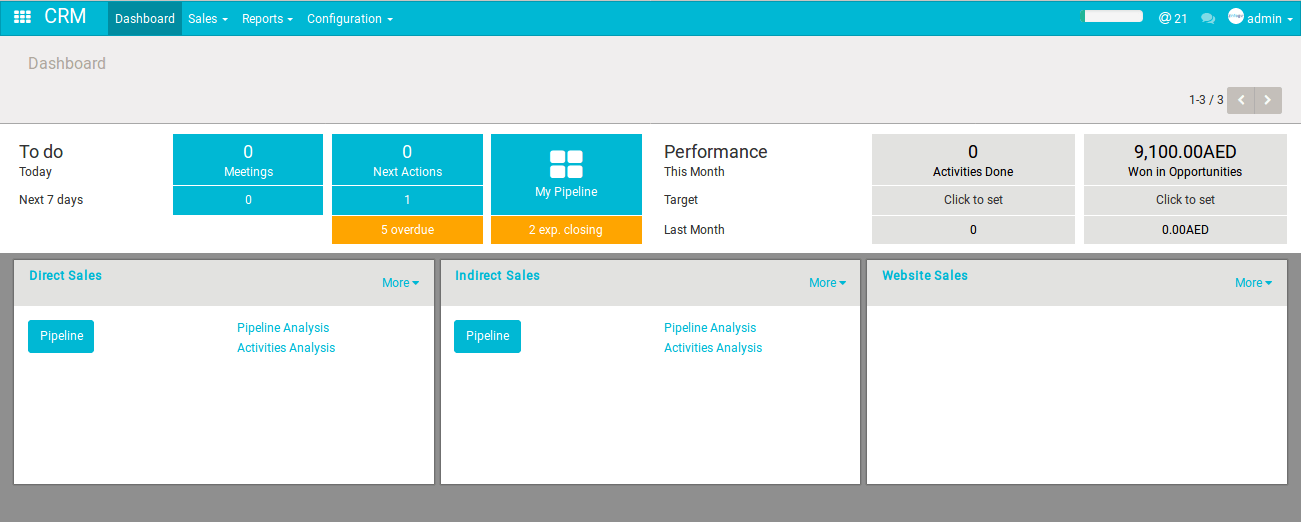This screenshot has width=1301, height=522.
Task: Open Activities Analysis under Direct Sales
Action: (286, 348)
